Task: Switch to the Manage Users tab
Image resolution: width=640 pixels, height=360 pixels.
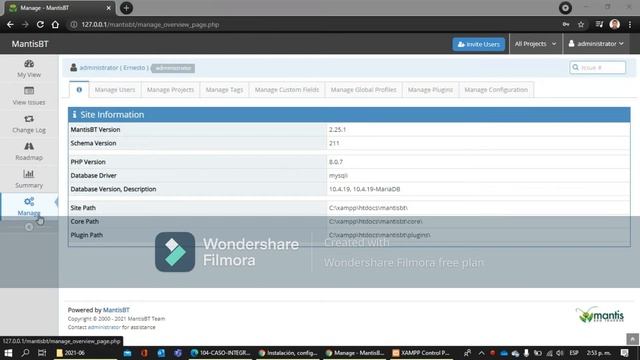Action: (115, 89)
